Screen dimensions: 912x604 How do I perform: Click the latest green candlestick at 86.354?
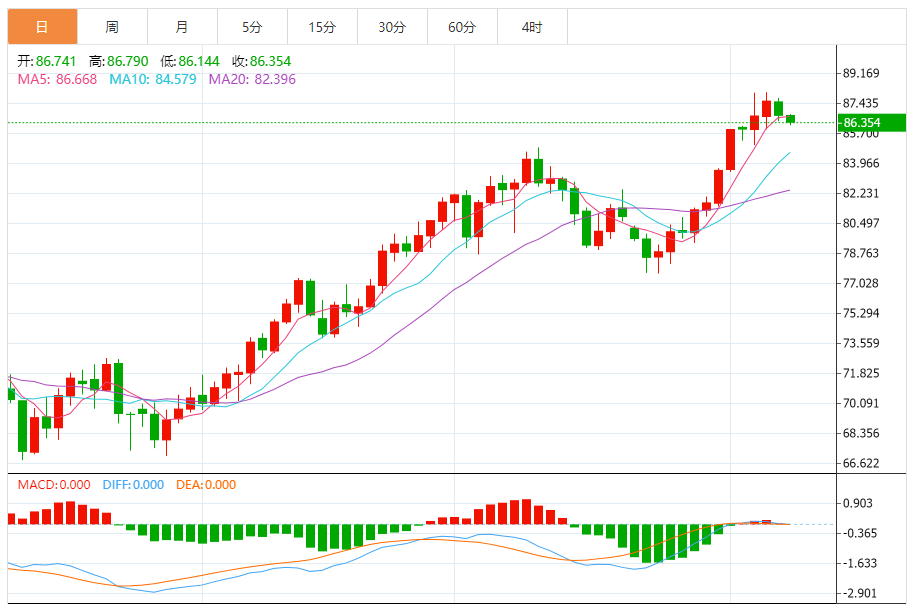pos(790,119)
